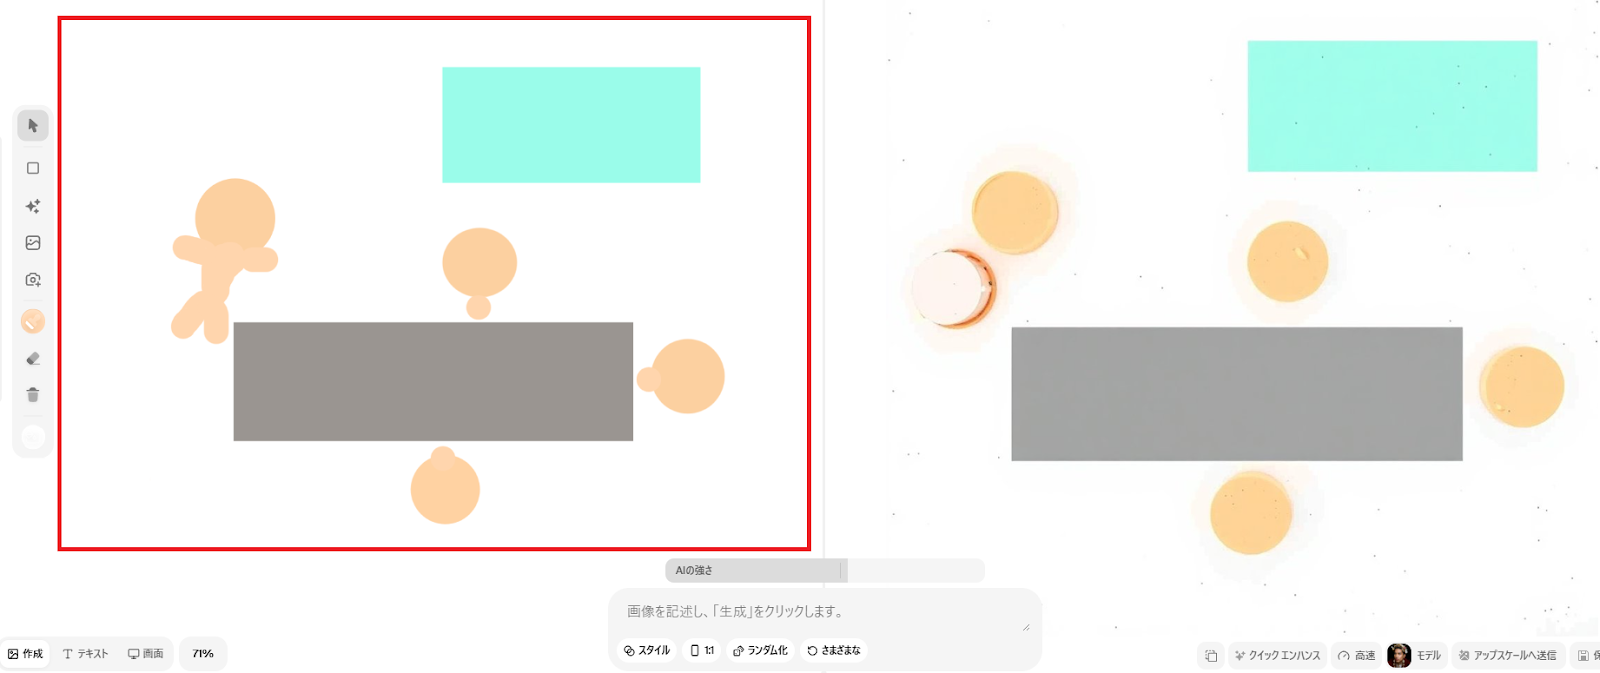Open the image insert tool
This screenshot has width=1600, height=673.
click(x=33, y=243)
